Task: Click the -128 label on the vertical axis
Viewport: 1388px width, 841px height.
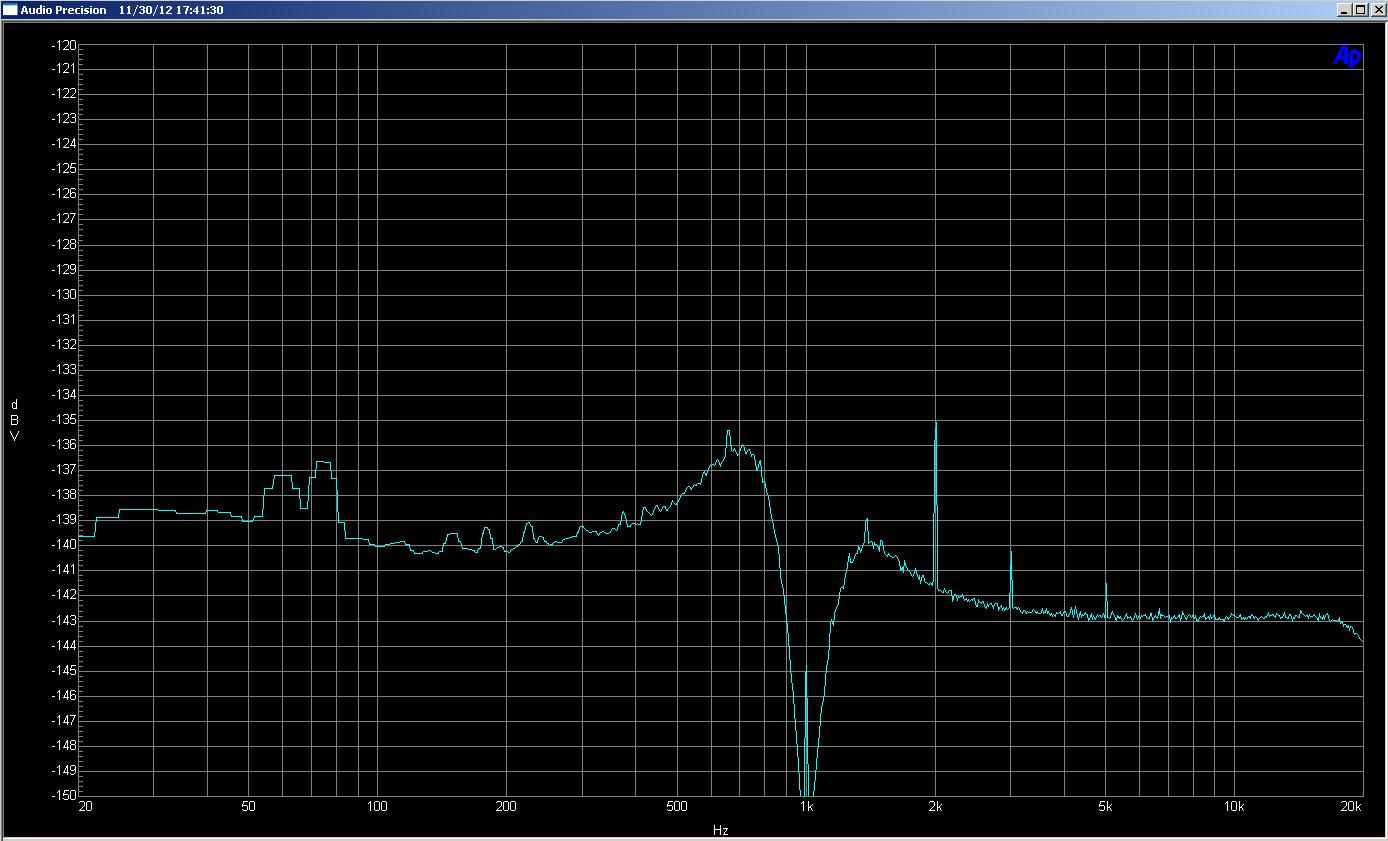Action: click(x=63, y=244)
